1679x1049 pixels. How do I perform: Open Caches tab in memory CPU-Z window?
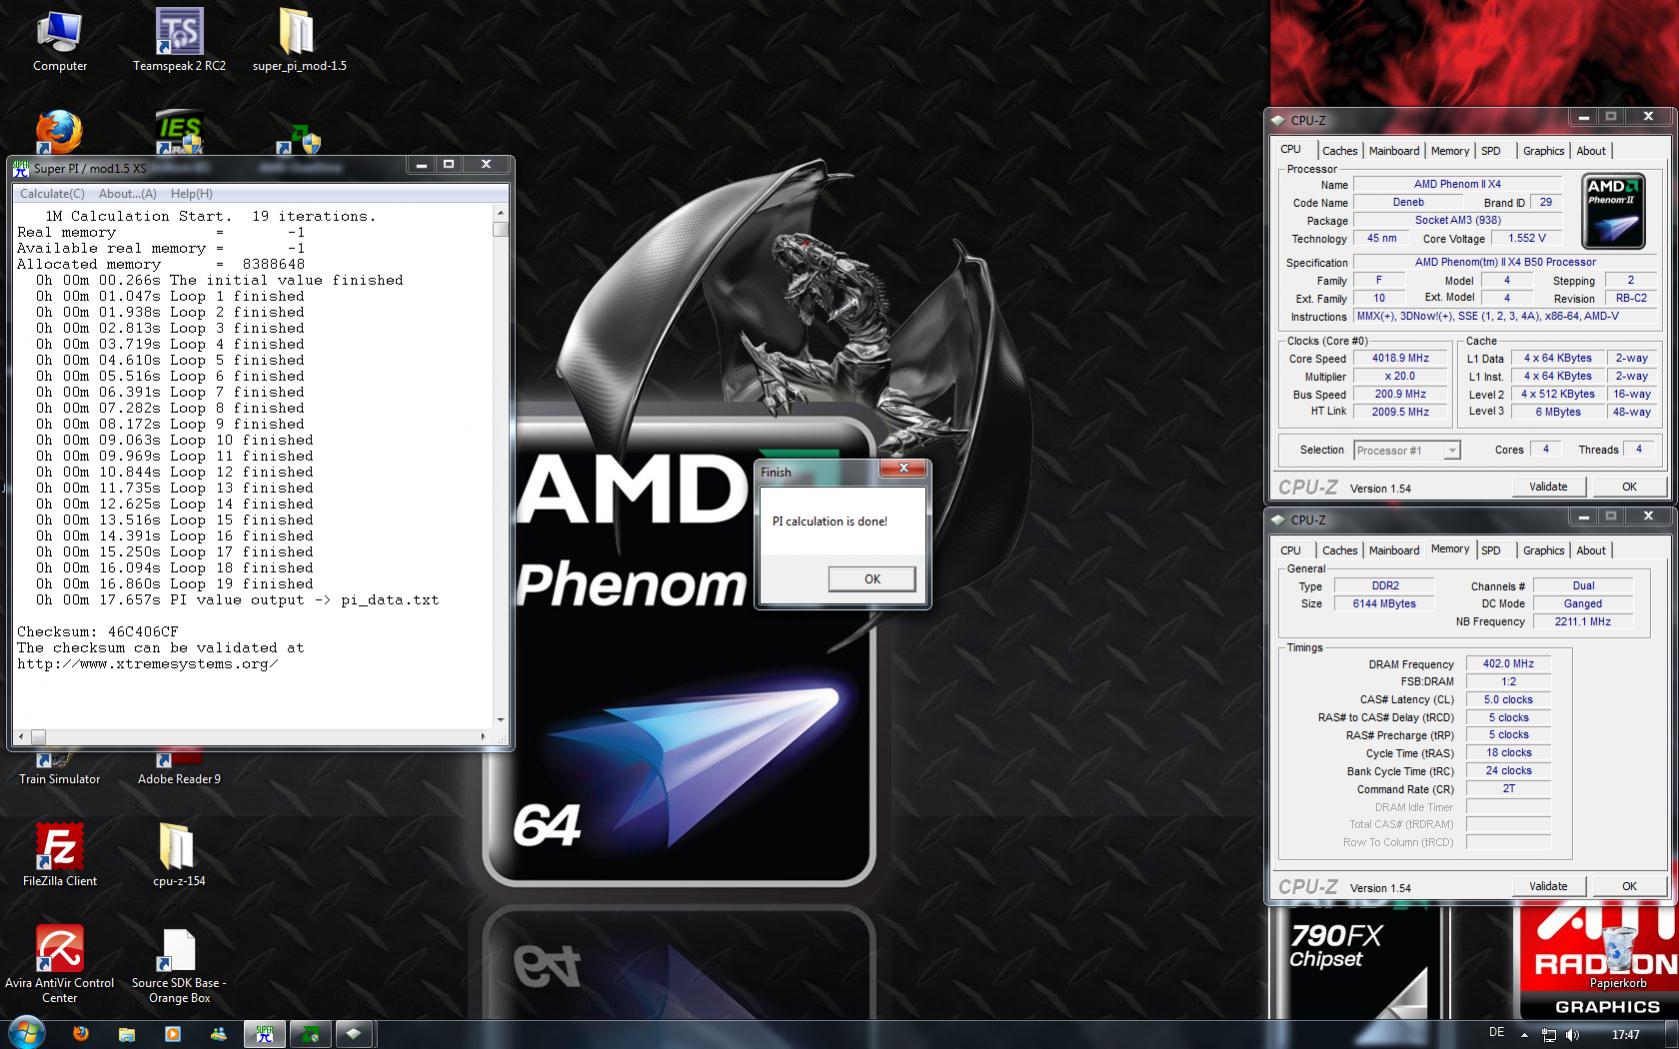tap(1339, 551)
